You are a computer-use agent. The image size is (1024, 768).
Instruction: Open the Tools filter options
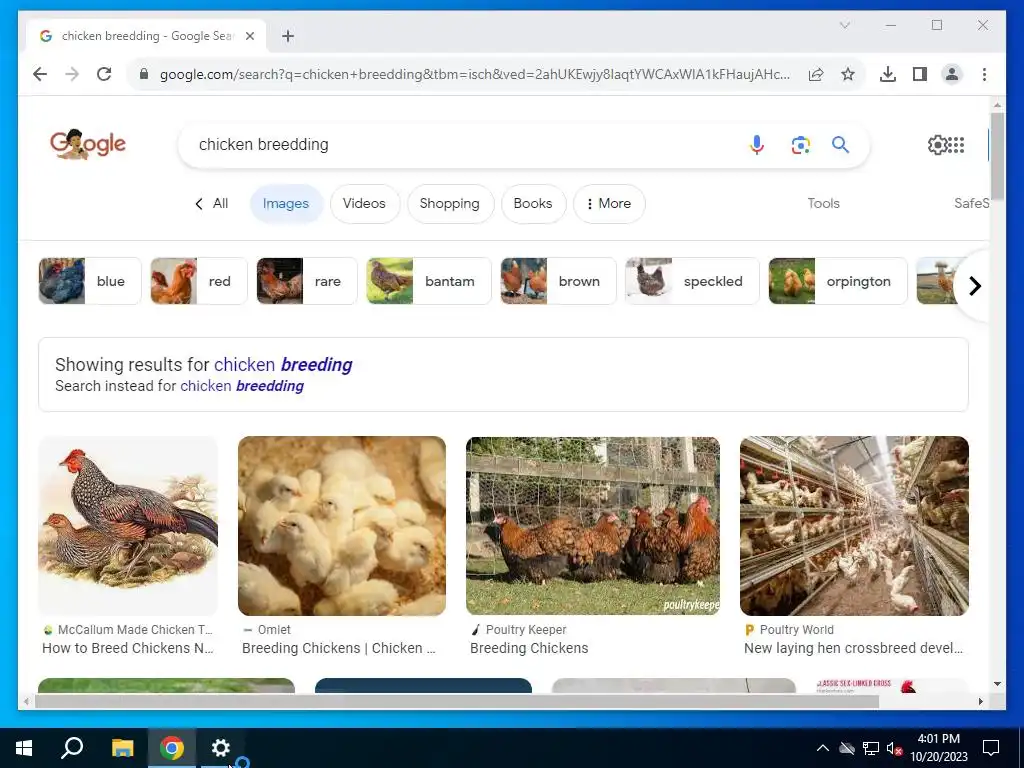click(823, 204)
